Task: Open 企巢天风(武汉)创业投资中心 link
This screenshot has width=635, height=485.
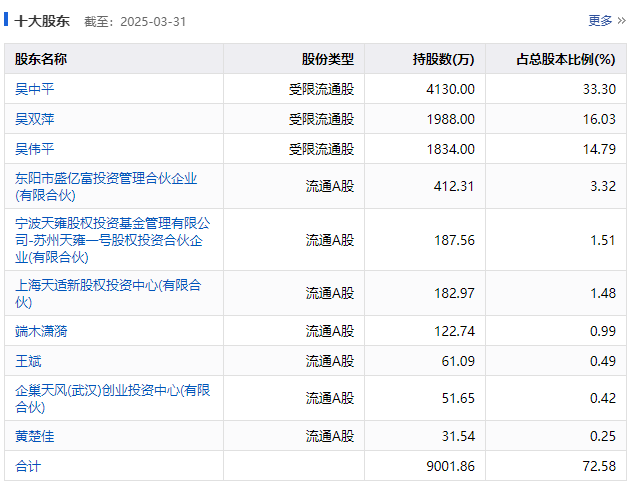Action: [112, 390]
